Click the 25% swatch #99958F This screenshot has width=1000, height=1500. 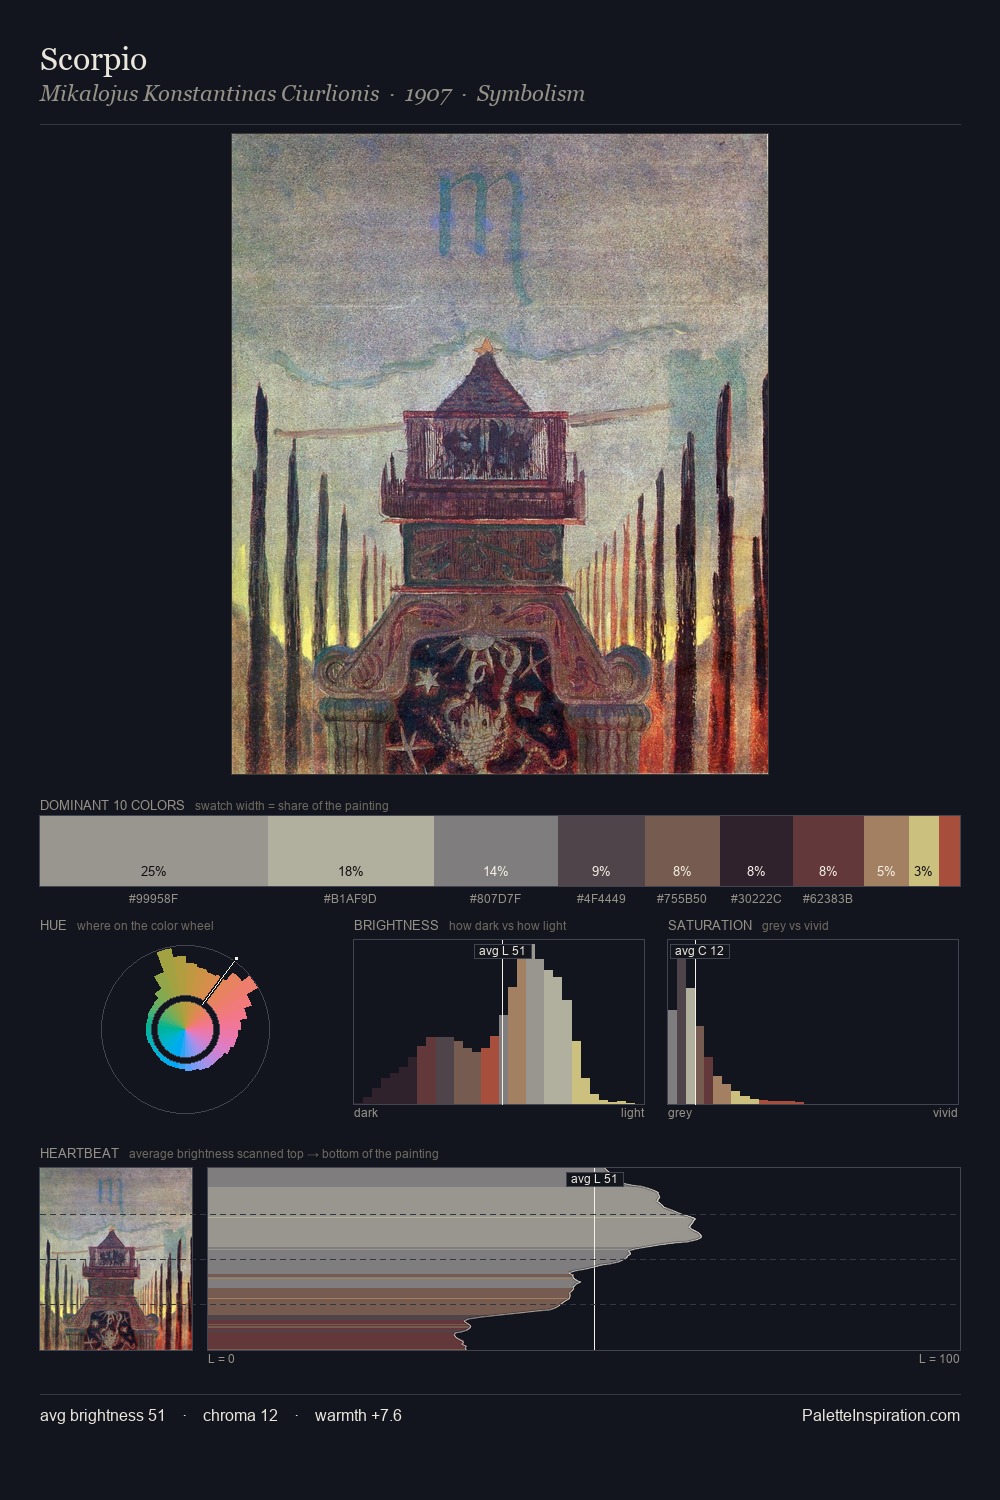[154, 851]
